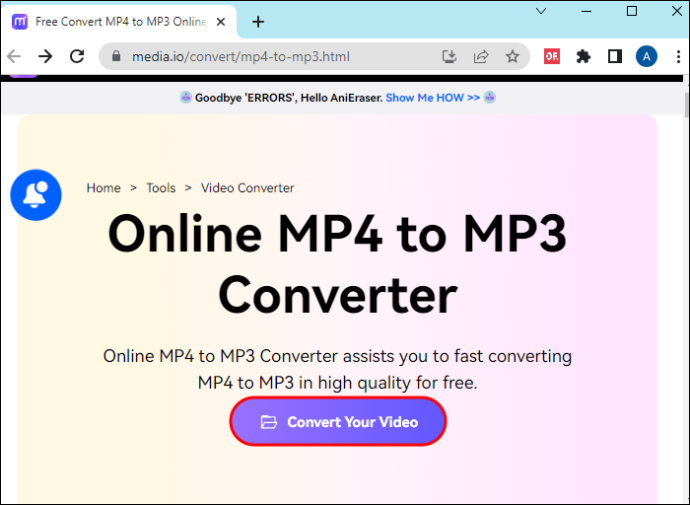Open Video Converter breadcrumb

(247, 188)
